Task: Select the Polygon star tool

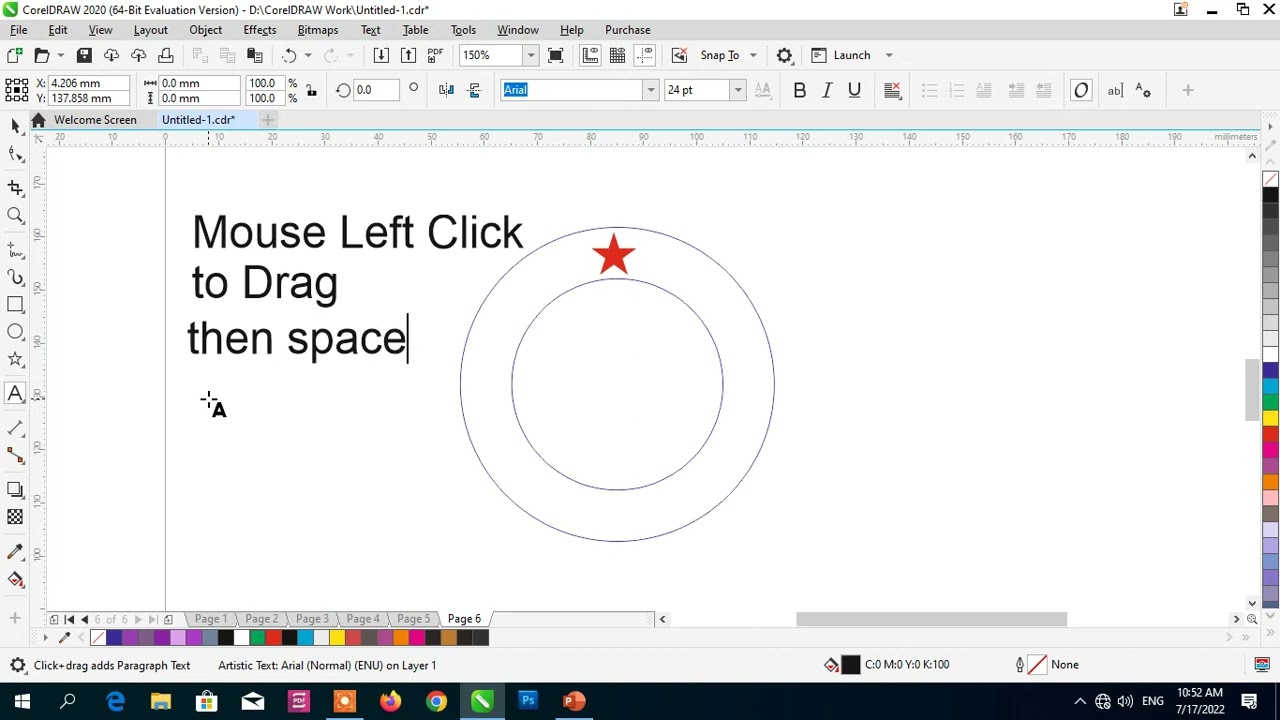Action: [15, 359]
